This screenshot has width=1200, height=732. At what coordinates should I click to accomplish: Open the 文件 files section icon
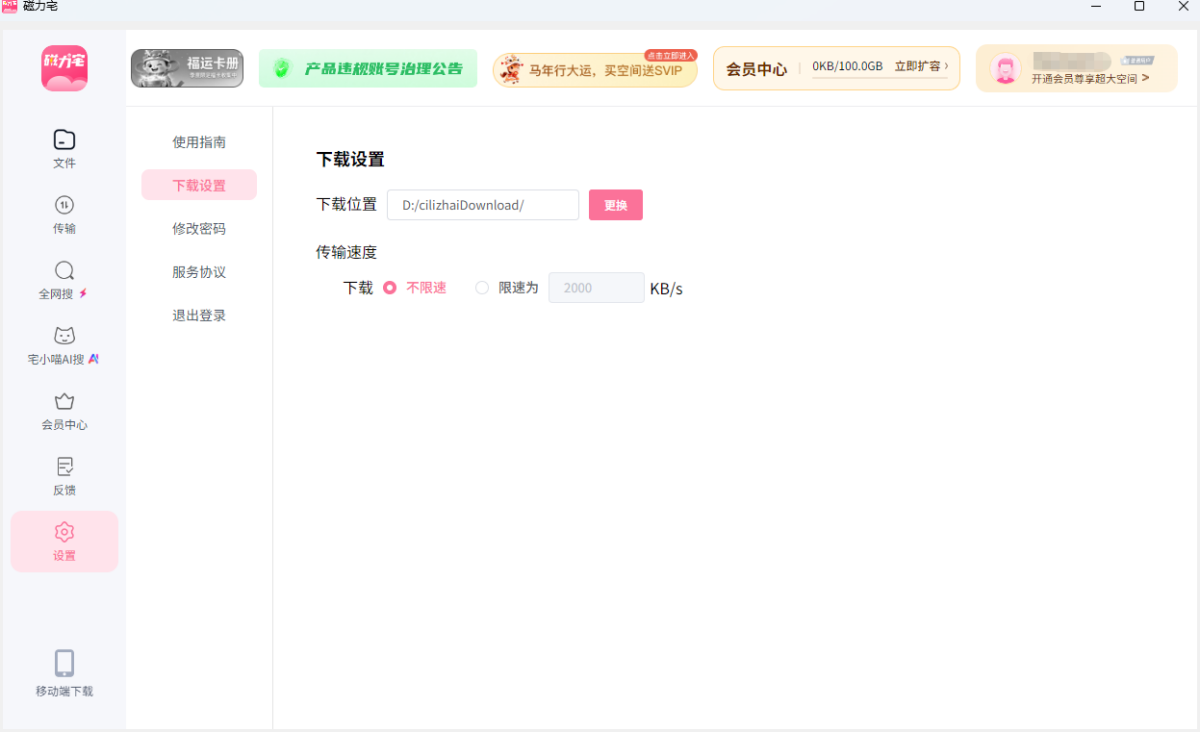click(64, 139)
